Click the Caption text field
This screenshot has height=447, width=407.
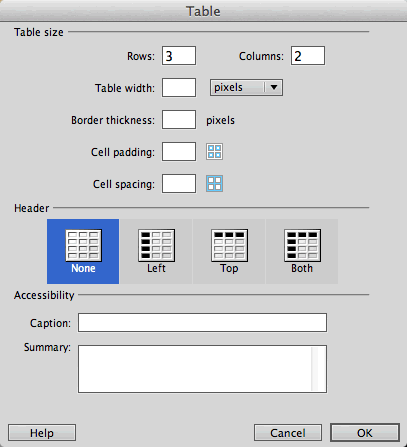coord(202,322)
